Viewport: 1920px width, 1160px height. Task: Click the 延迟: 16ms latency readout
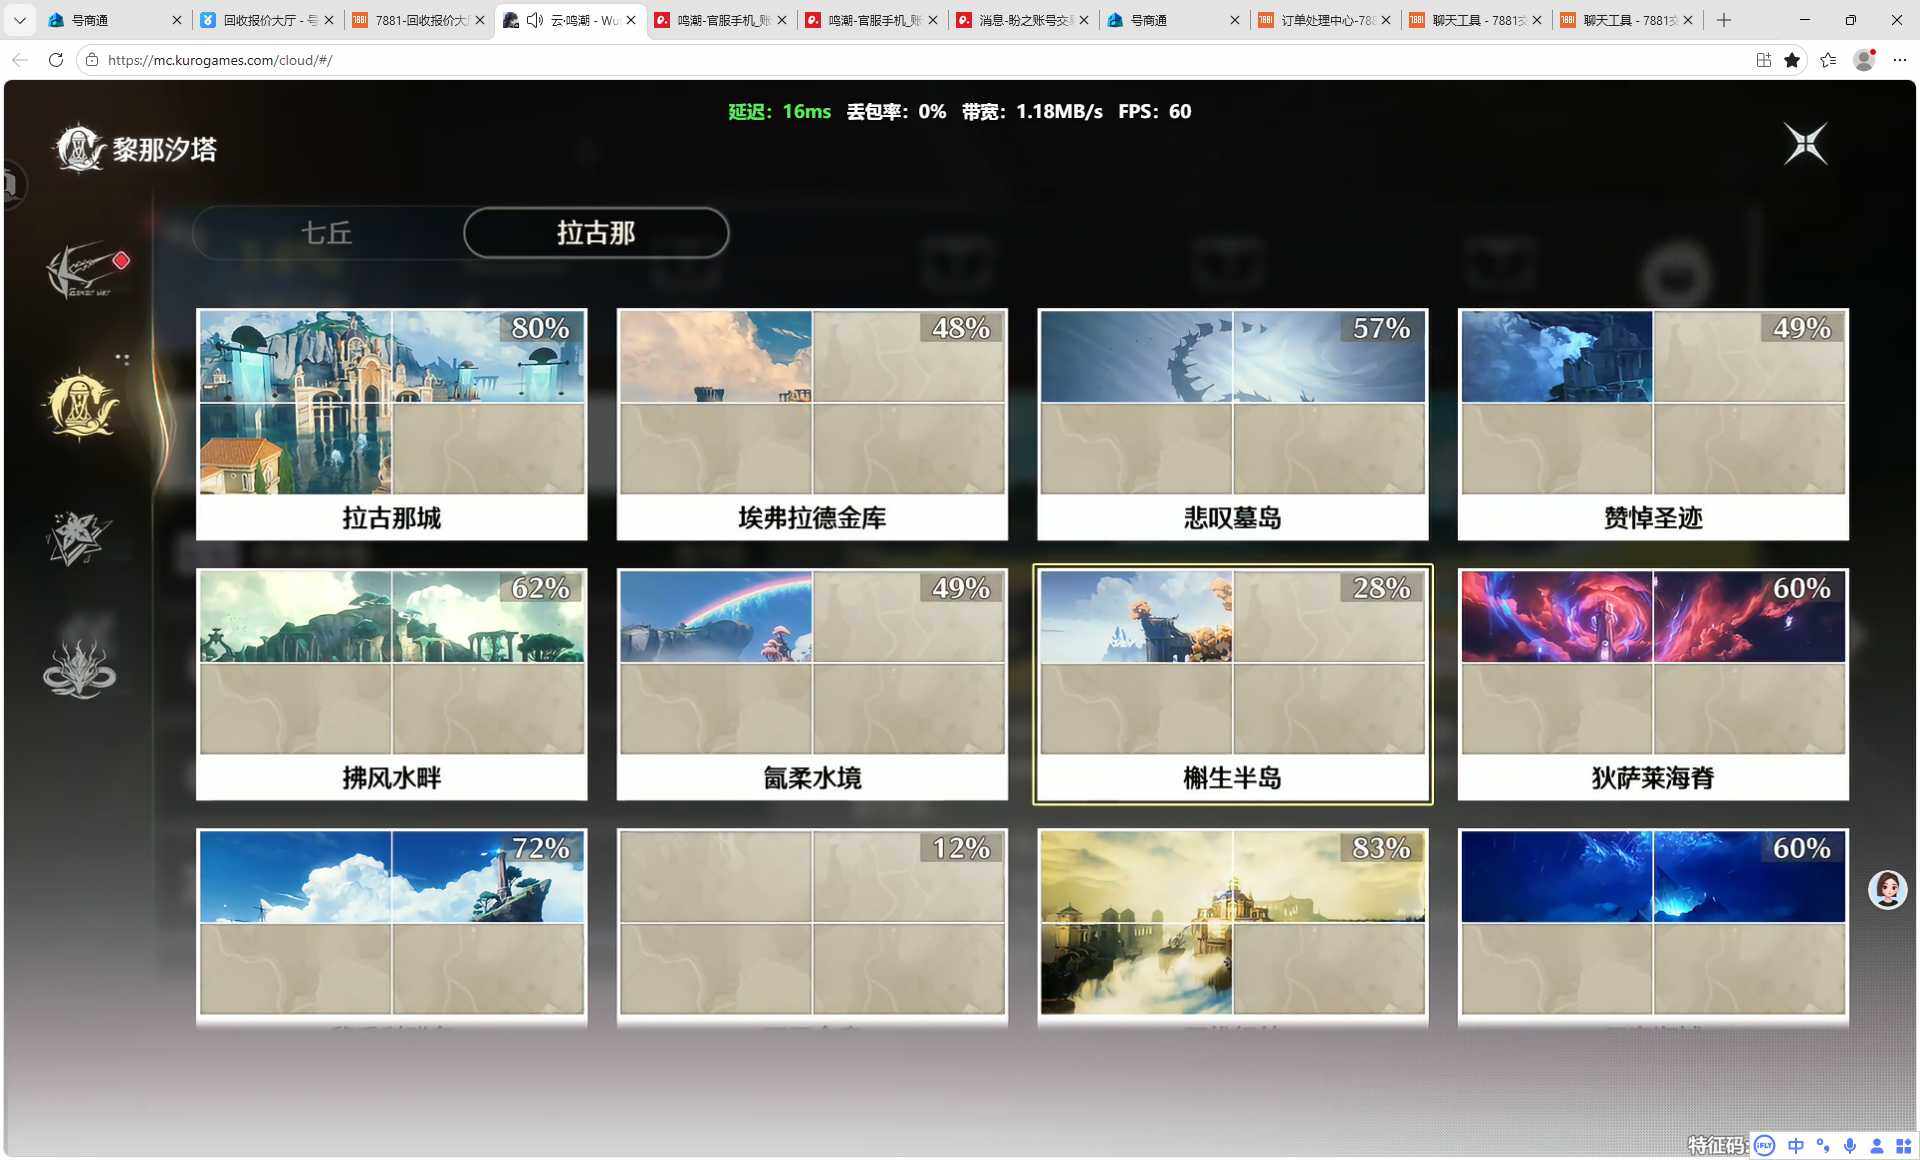coord(779,111)
